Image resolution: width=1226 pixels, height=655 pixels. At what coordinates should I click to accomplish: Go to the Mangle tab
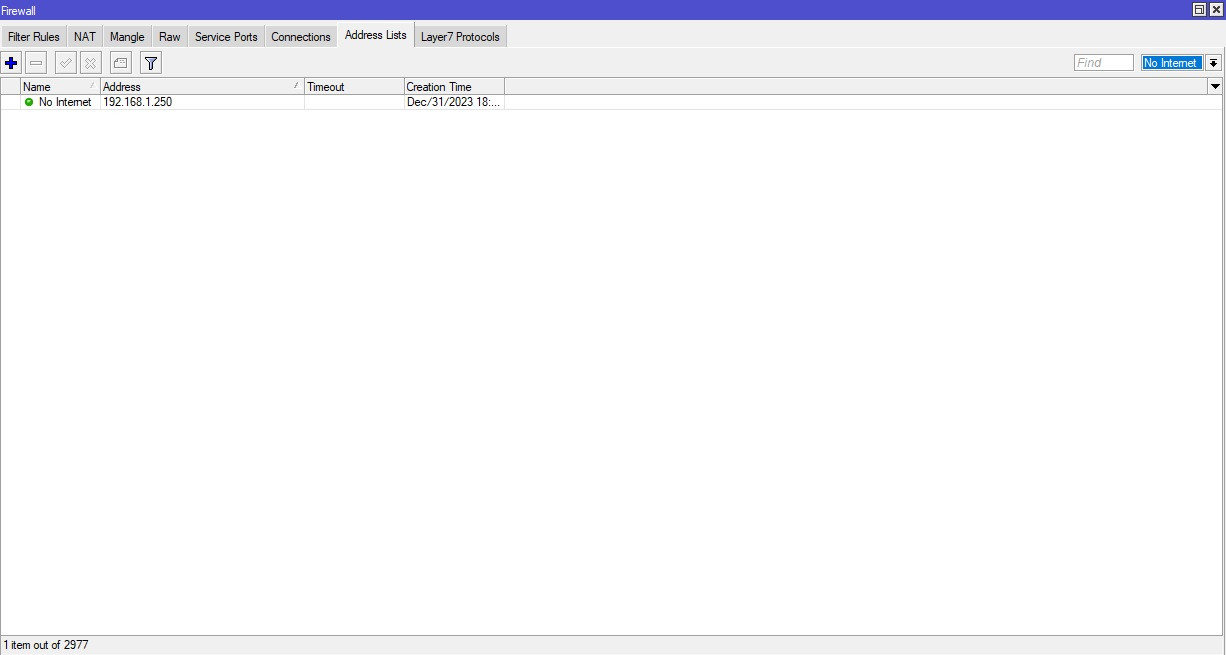click(127, 37)
